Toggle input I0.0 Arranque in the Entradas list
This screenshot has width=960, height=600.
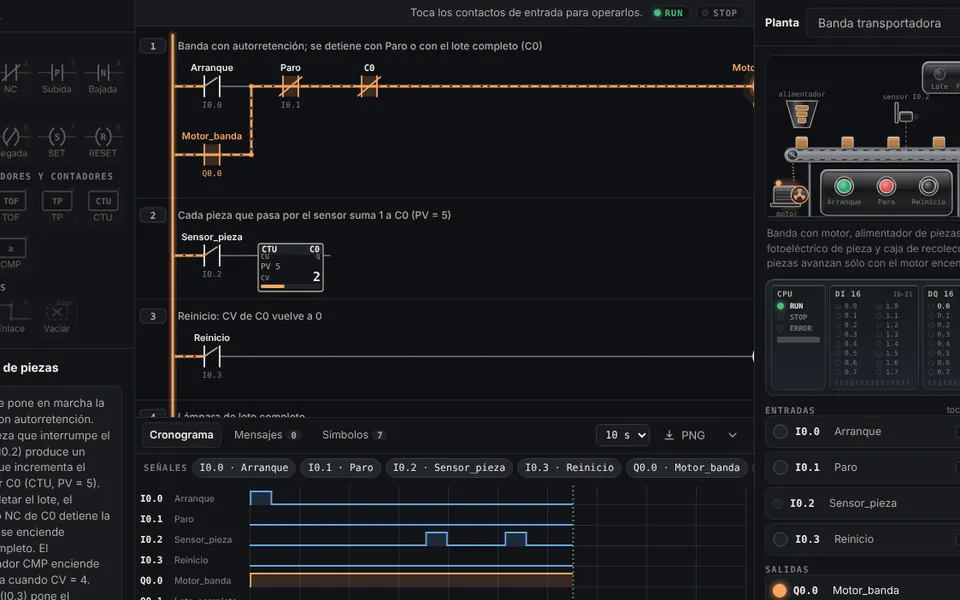862,432
